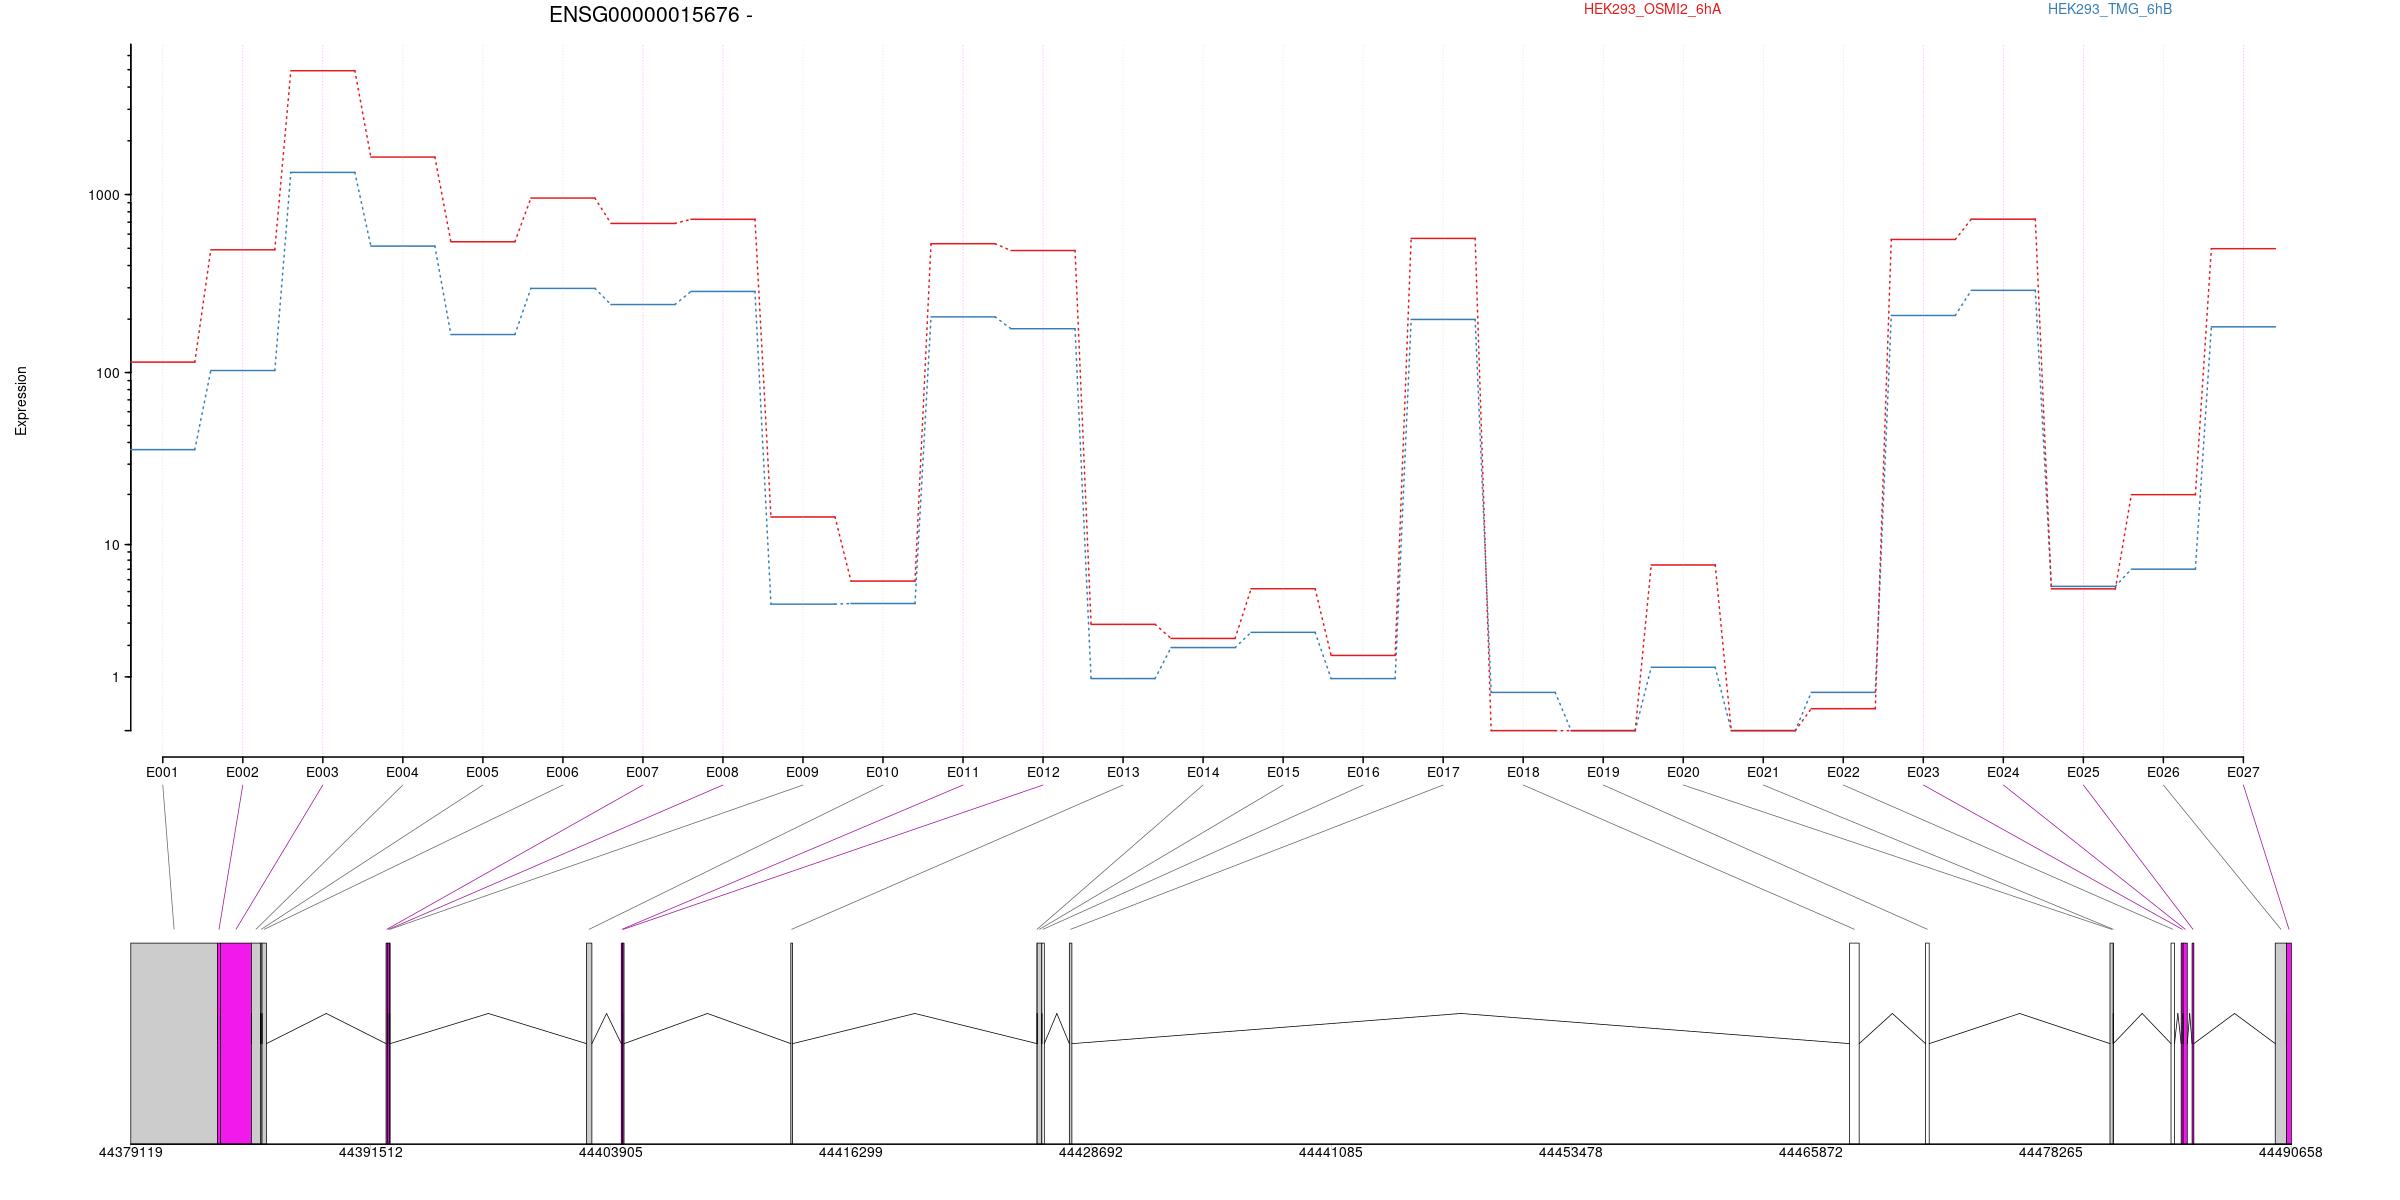The image size is (2400, 1200).
Task: Click exon label E003
Action: click(x=322, y=773)
